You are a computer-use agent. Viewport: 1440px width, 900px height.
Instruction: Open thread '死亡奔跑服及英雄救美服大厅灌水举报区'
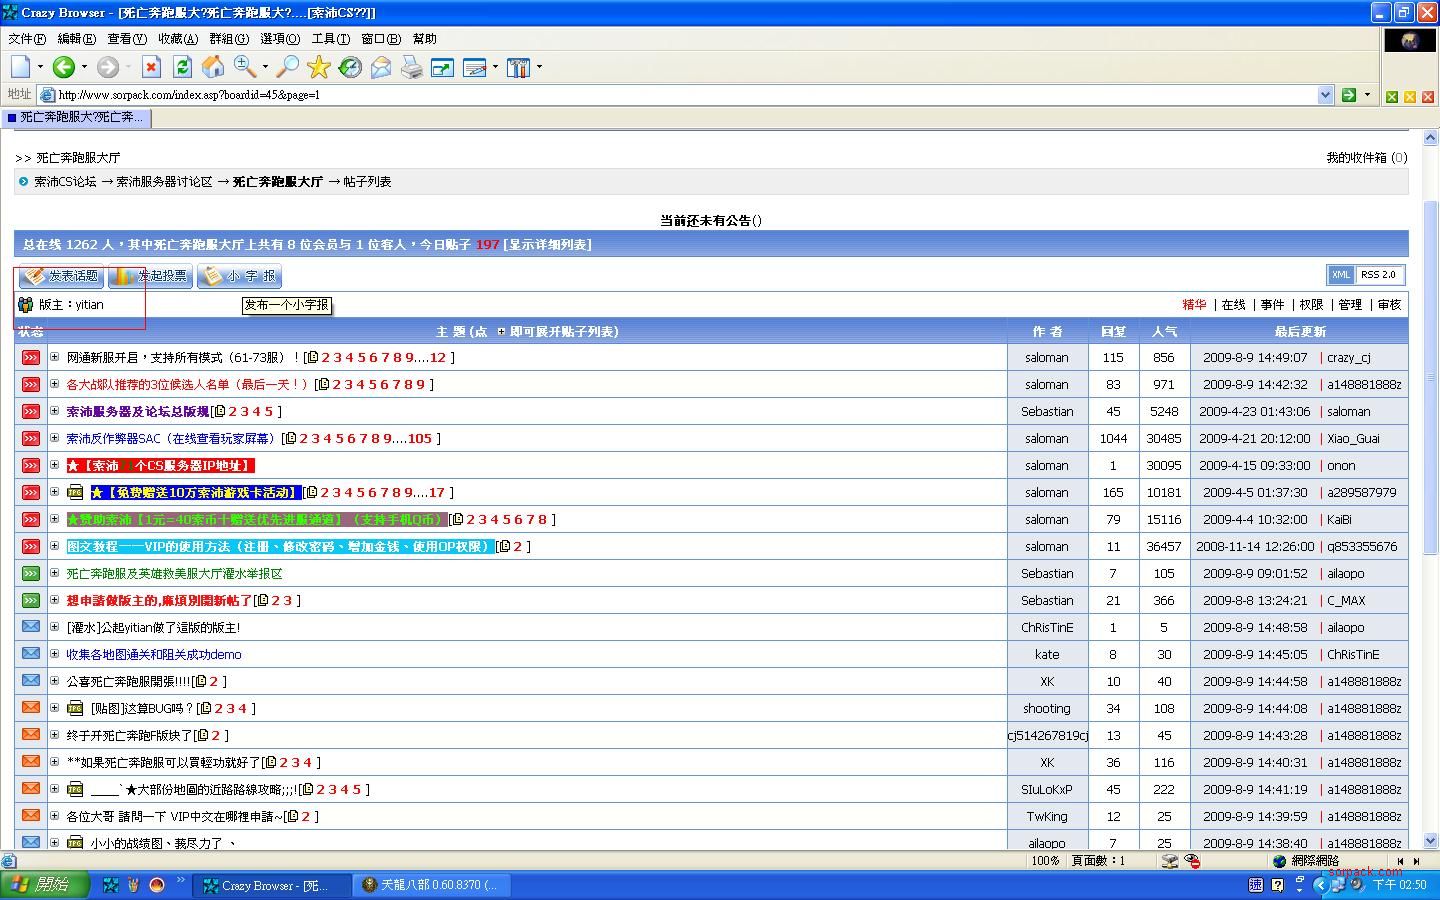[x=174, y=574]
